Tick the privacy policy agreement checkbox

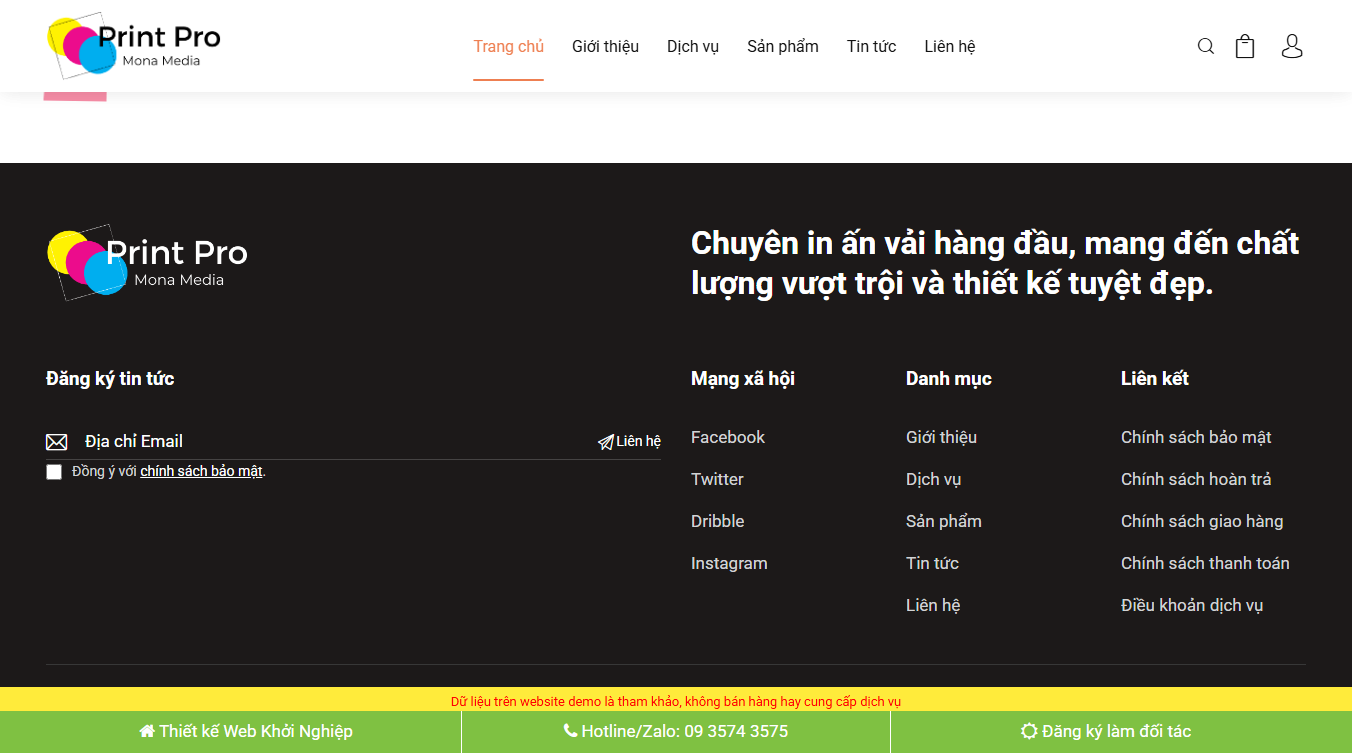(x=54, y=472)
